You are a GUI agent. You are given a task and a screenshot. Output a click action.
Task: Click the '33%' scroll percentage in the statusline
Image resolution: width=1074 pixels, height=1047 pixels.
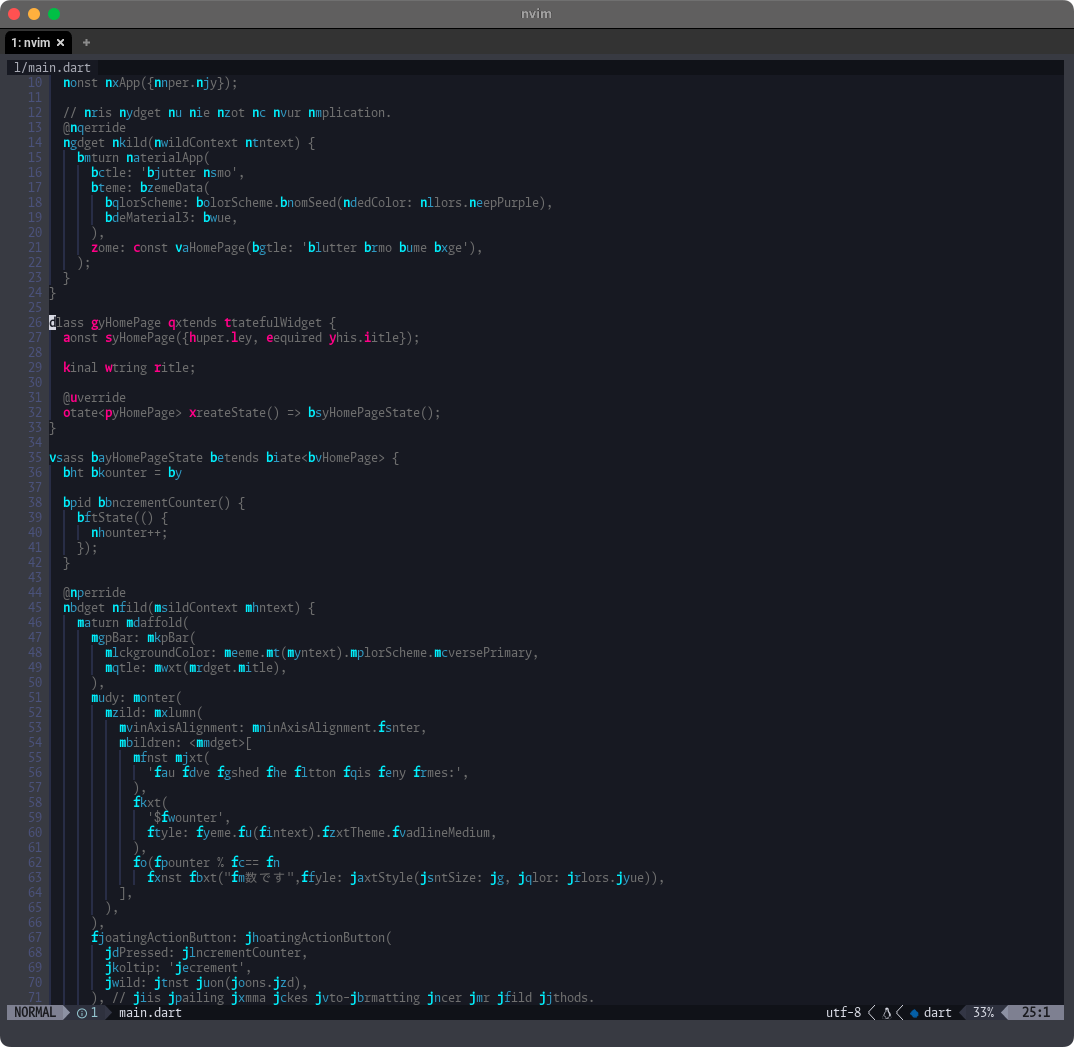[983, 1012]
